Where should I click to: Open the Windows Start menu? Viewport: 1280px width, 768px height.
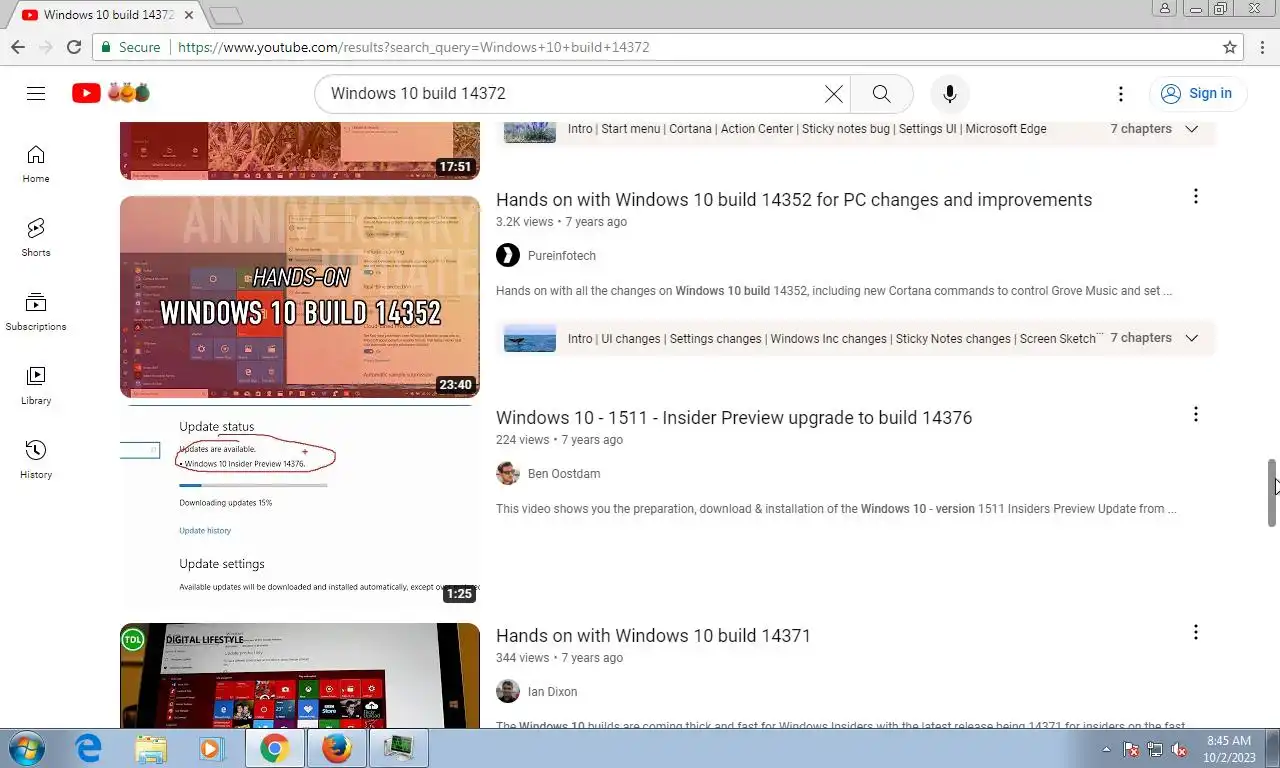point(26,748)
